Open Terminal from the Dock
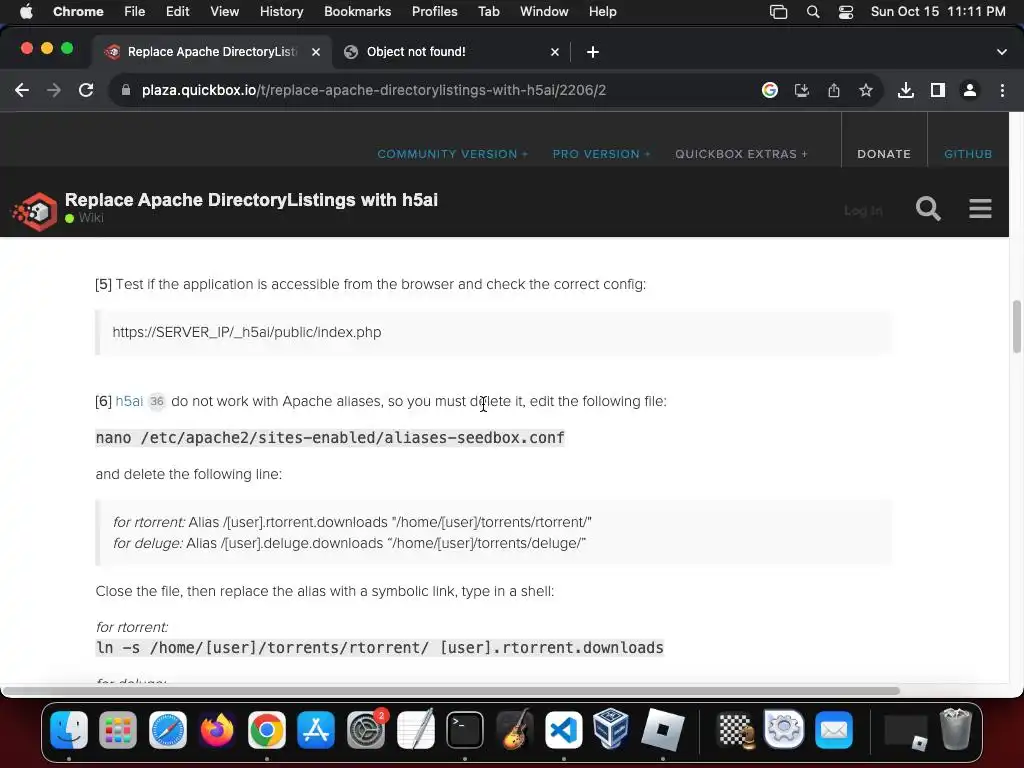The height and width of the screenshot is (768, 1024). pyautogui.click(x=464, y=729)
